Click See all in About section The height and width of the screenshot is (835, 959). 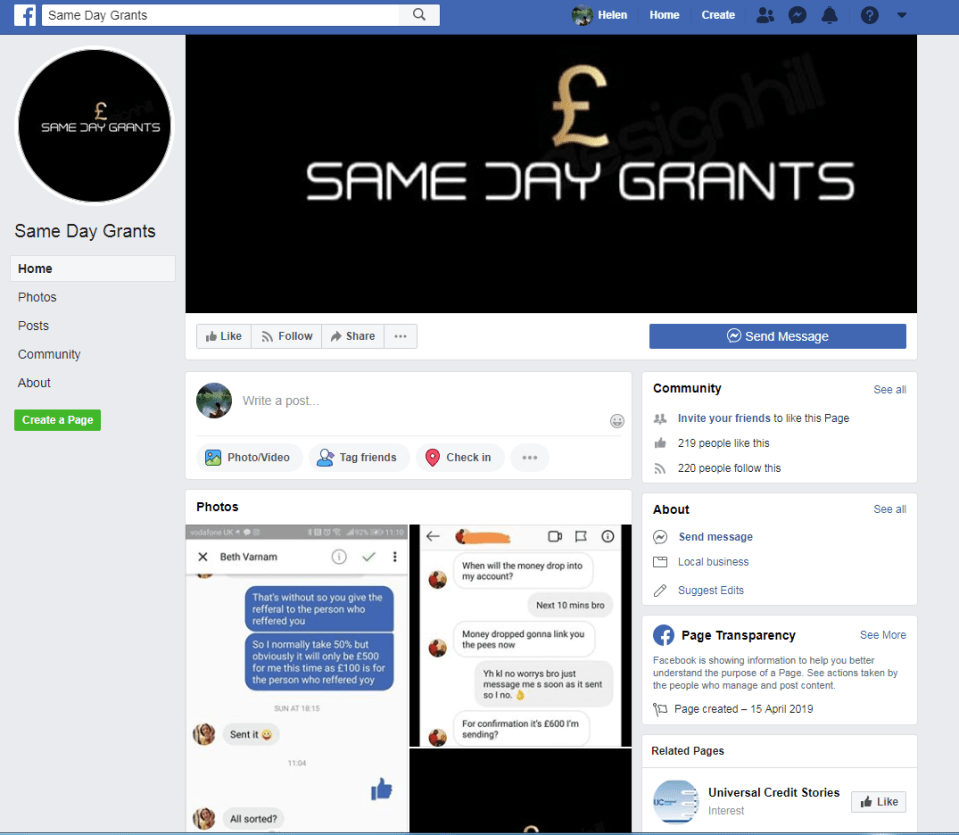[x=889, y=510]
